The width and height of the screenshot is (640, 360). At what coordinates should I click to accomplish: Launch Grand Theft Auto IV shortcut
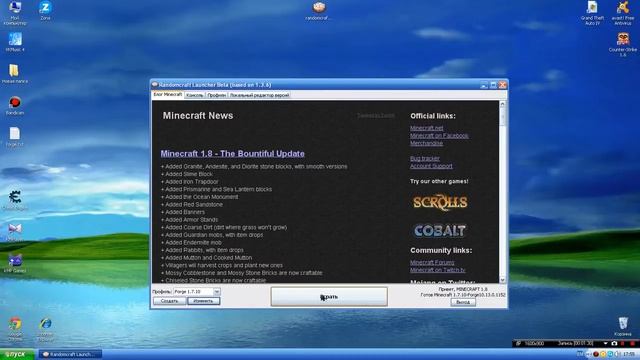tap(592, 13)
